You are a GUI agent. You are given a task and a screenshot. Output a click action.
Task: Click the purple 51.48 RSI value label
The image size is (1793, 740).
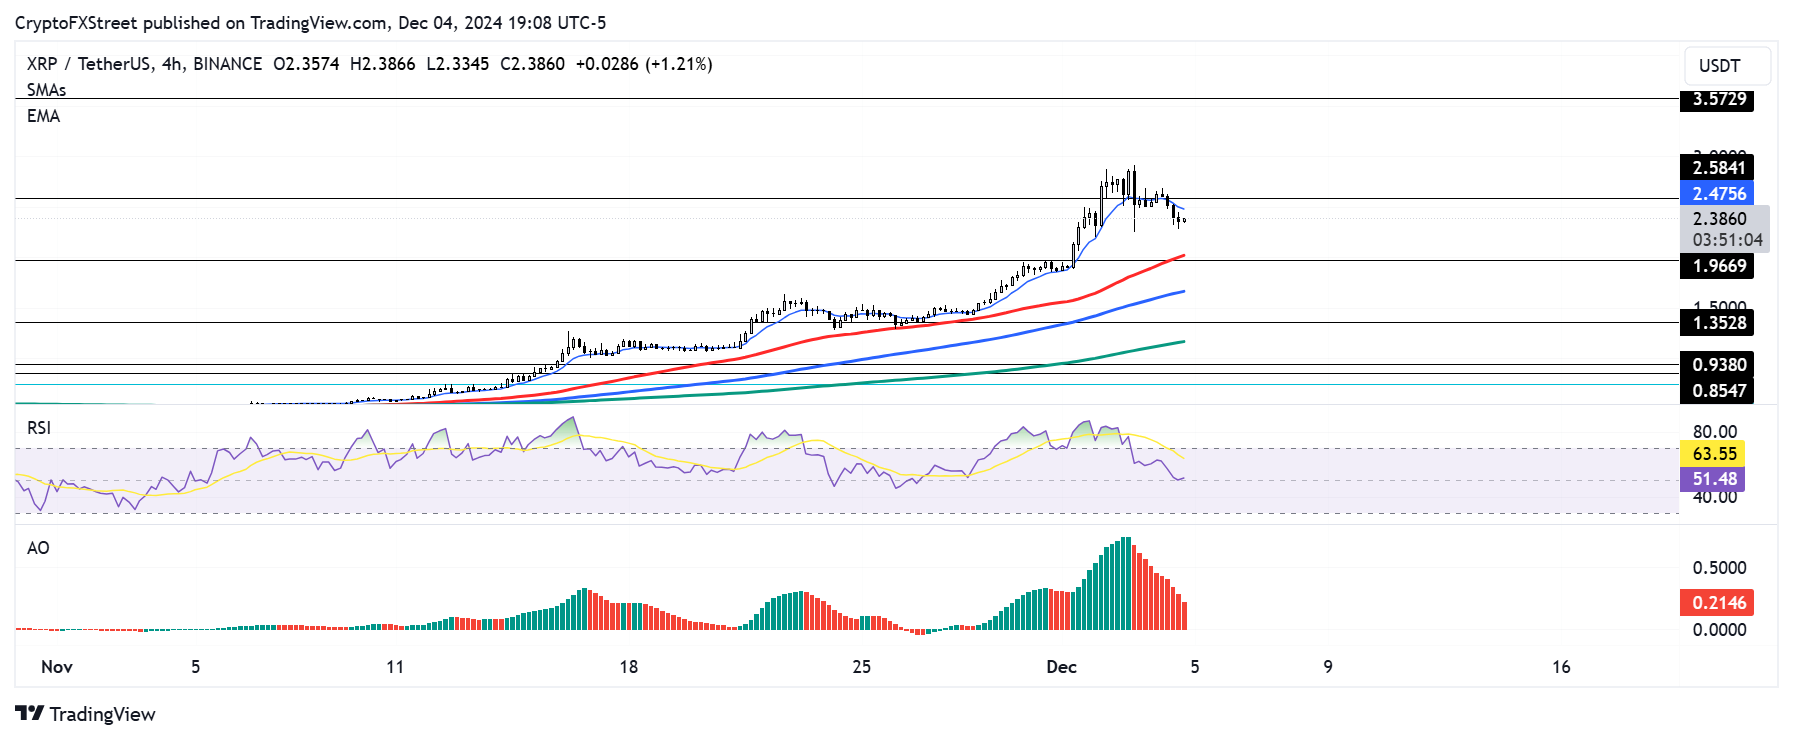click(1713, 479)
